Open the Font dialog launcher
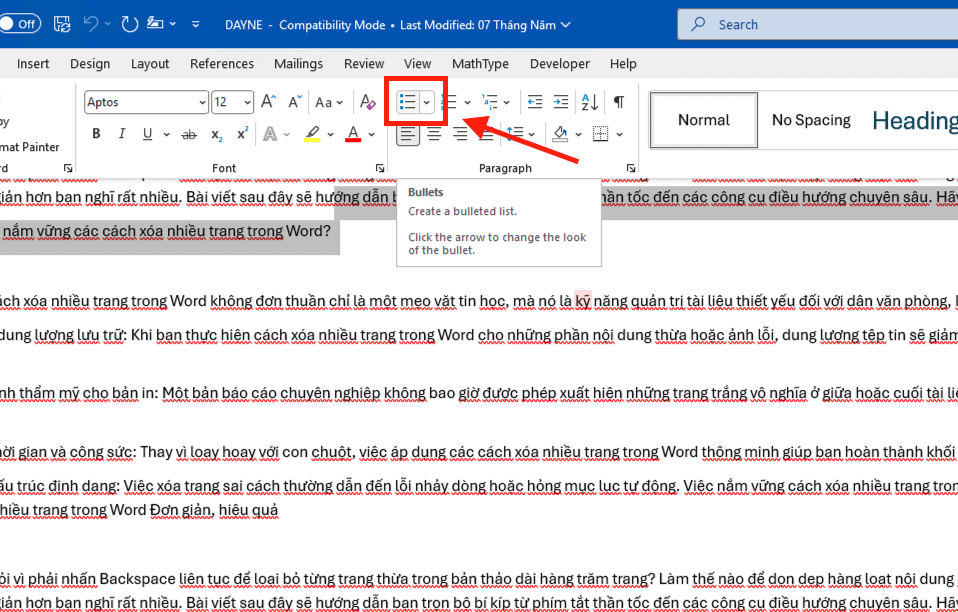The height and width of the screenshot is (612, 958). click(380, 168)
